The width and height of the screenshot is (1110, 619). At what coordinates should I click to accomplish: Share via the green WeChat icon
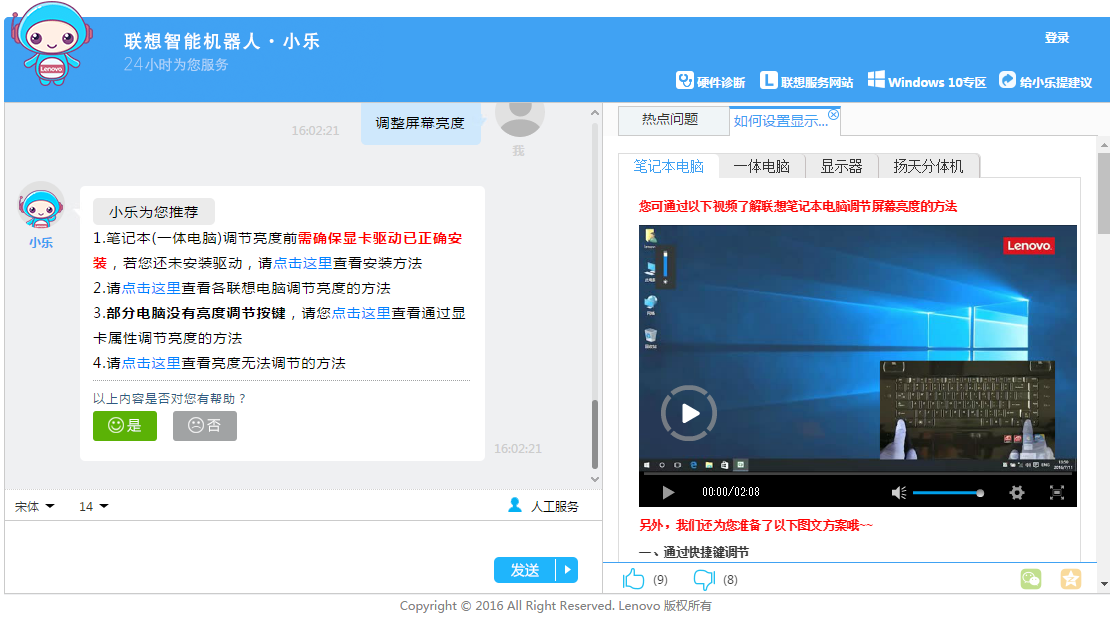(x=1031, y=579)
